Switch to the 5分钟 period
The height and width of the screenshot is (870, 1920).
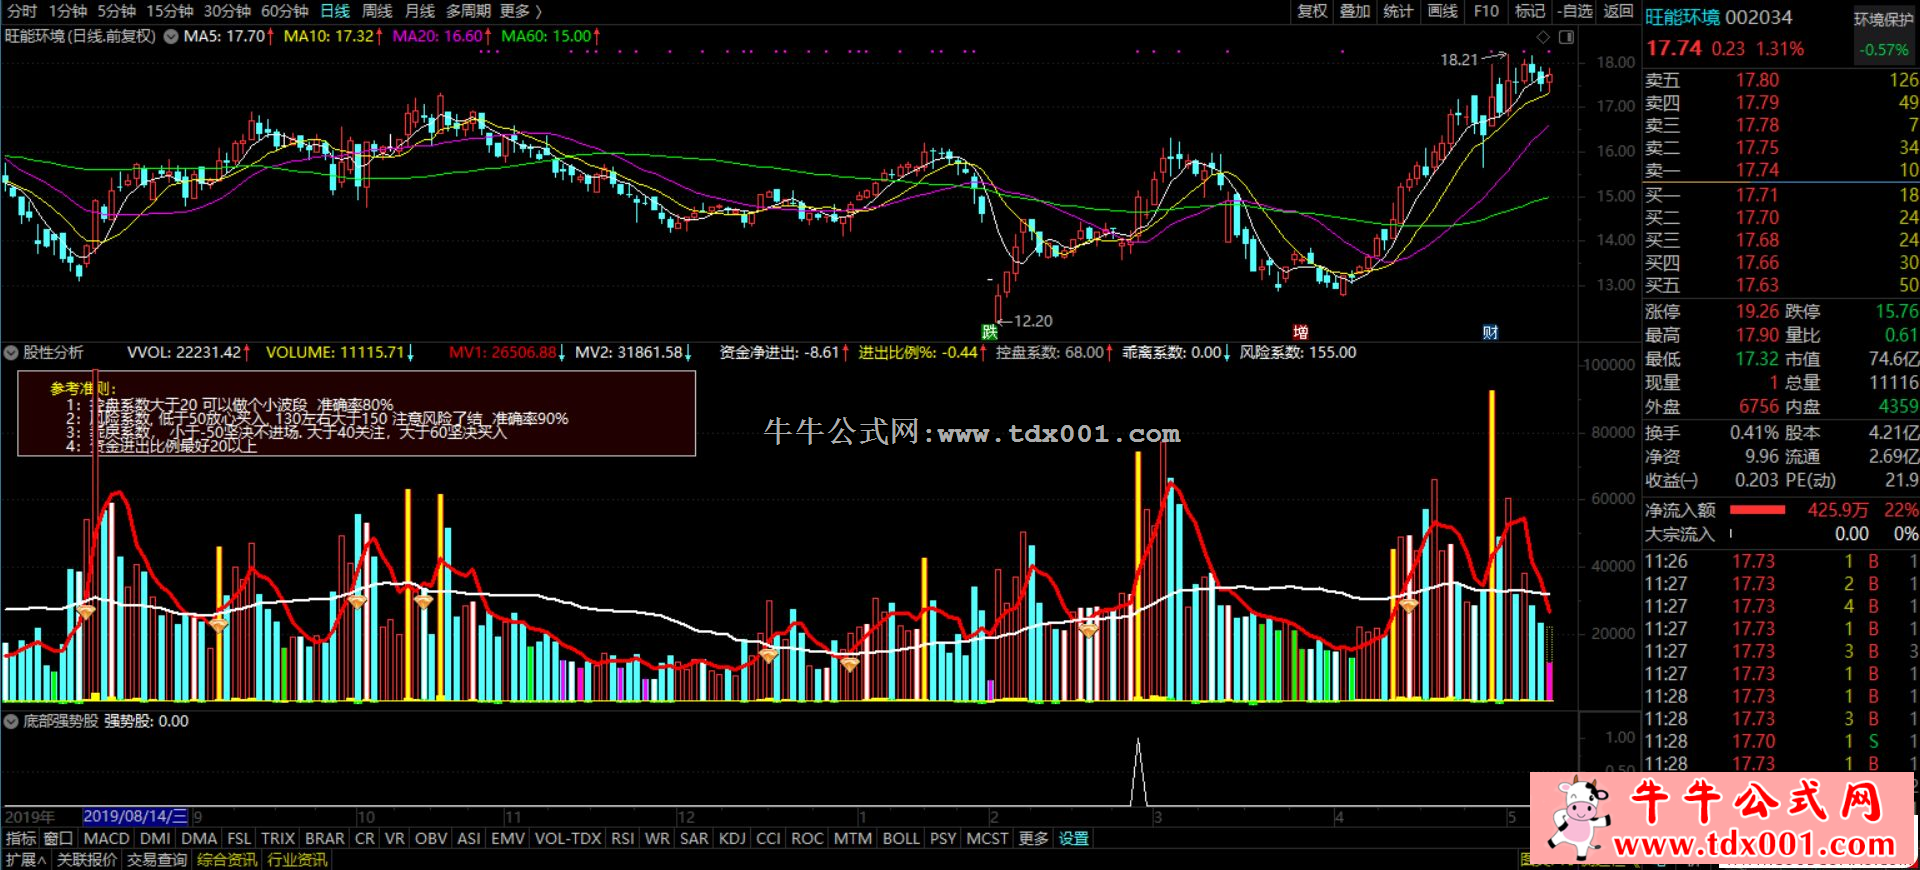pos(117,11)
